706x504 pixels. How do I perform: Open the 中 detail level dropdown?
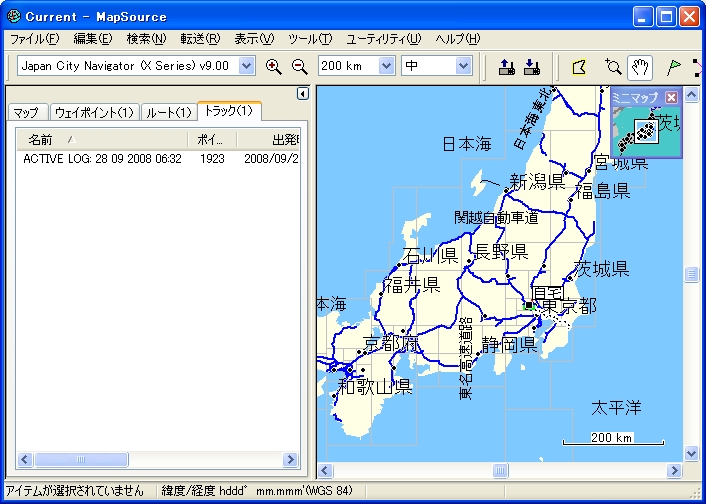coord(463,66)
